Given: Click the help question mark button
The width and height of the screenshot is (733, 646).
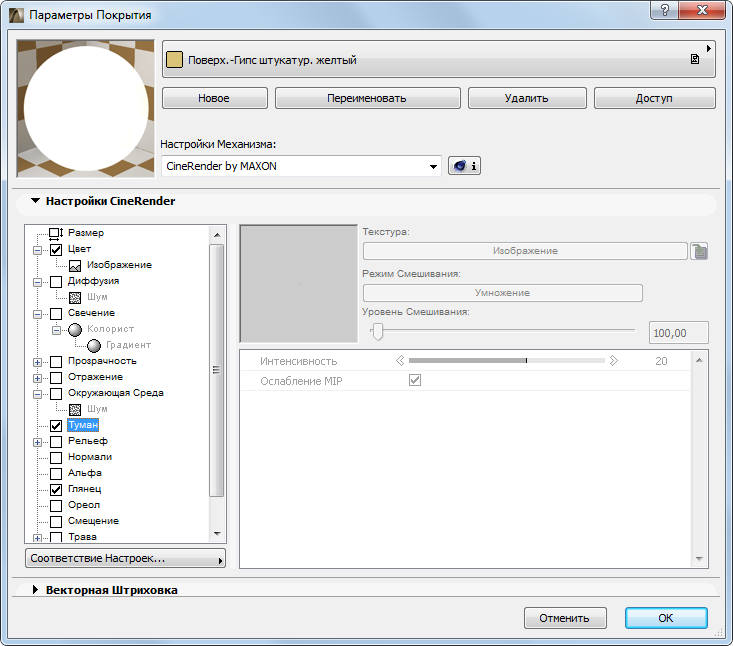Looking at the screenshot, I should point(665,10).
